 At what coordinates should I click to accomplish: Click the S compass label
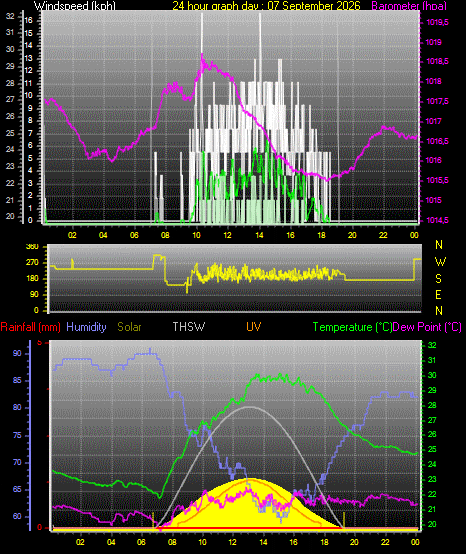click(438, 279)
